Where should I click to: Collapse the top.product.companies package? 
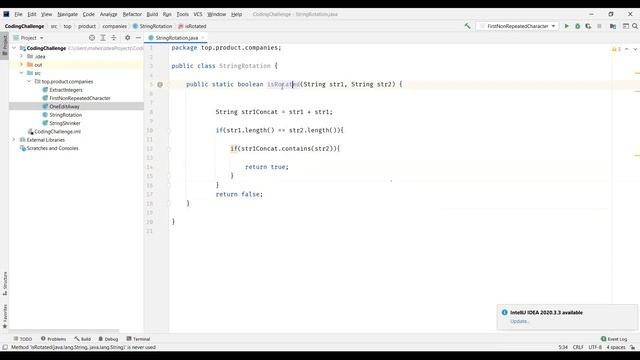pyautogui.click(x=29, y=81)
